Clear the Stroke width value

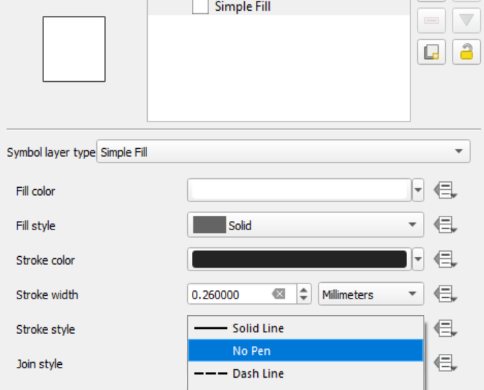[x=279, y=294]
